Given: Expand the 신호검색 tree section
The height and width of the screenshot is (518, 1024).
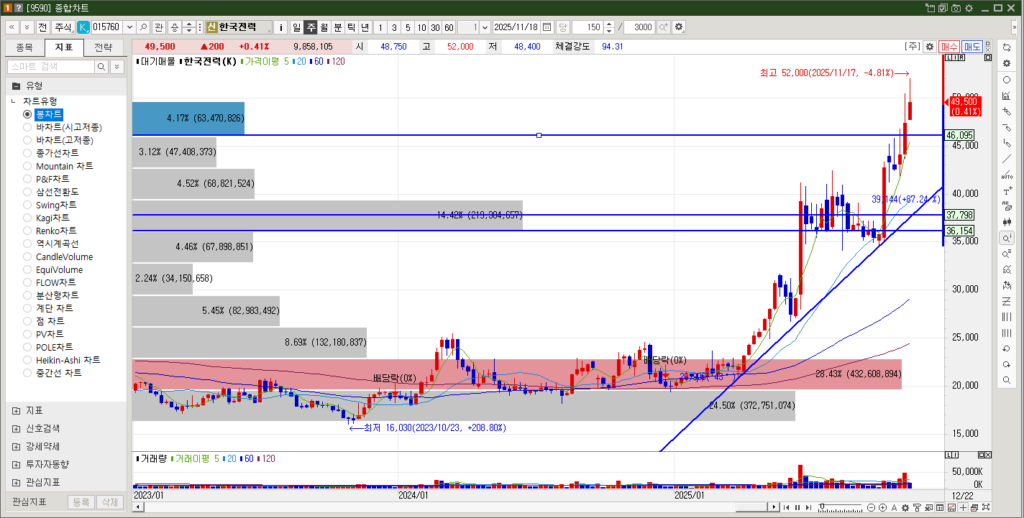Looking at the screenshot, I should click(15, 428).
